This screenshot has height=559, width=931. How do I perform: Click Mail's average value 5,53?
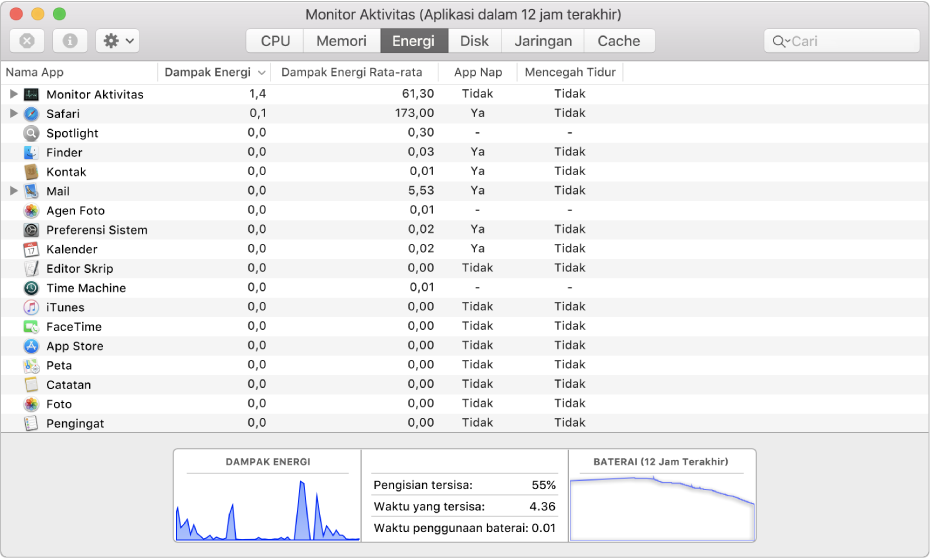[422, 191]
